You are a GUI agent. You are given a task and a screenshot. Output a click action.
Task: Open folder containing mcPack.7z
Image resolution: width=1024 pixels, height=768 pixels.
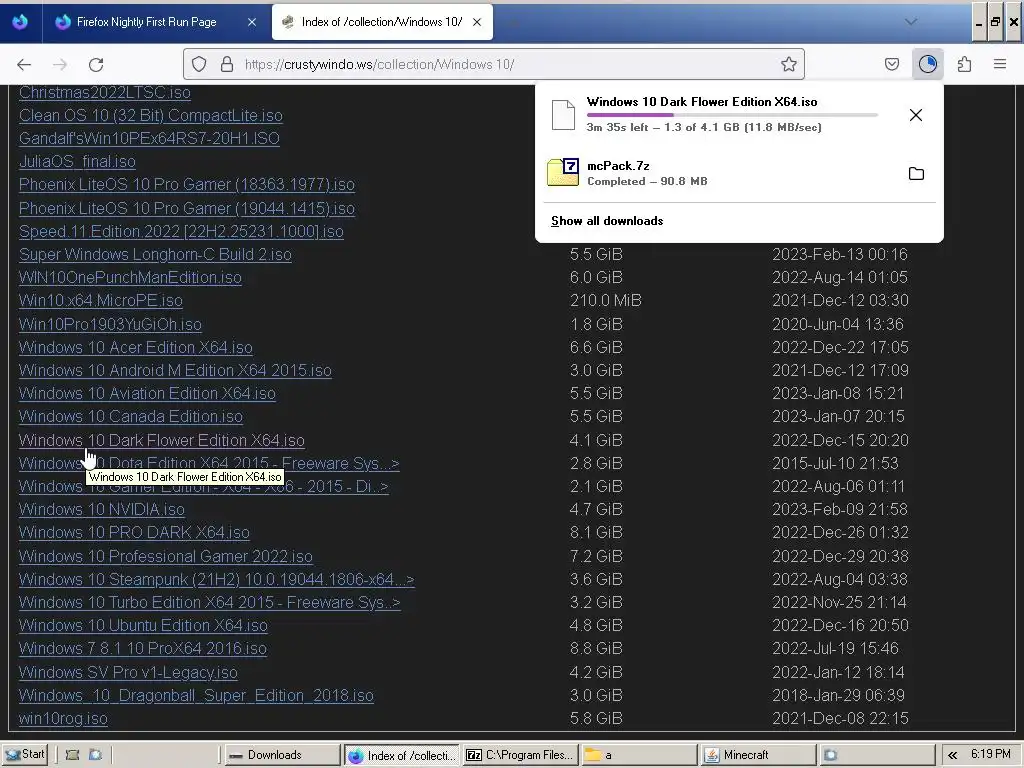916,173
